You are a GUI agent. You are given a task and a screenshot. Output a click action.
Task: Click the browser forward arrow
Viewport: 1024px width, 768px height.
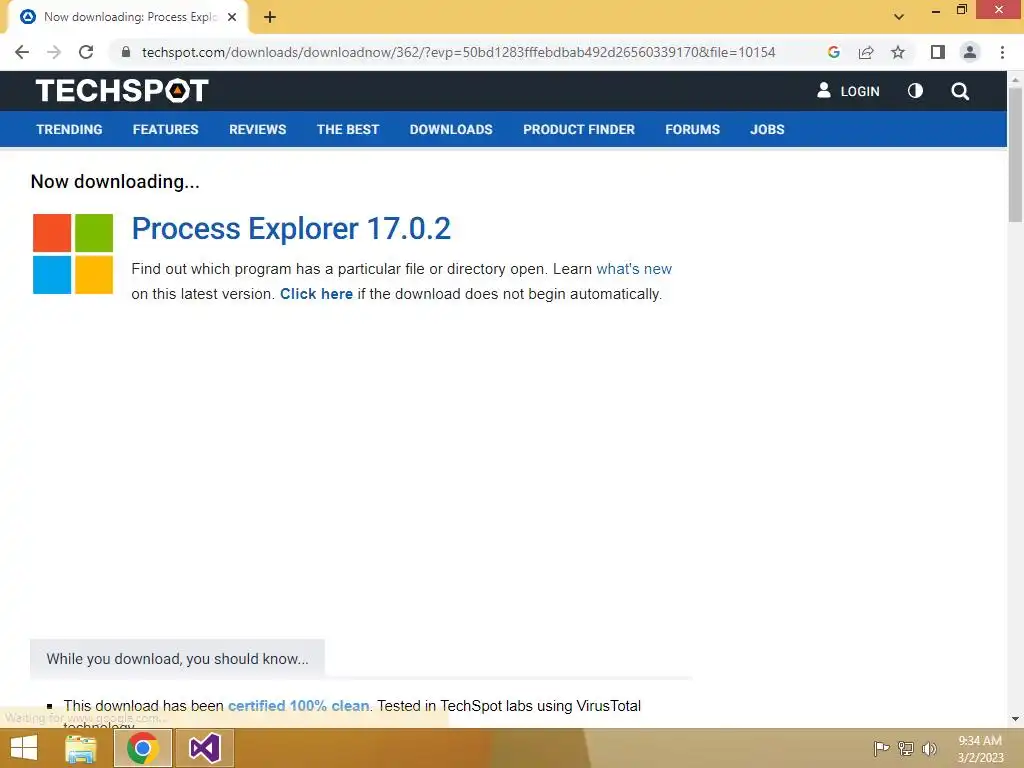tap(54, 52)
